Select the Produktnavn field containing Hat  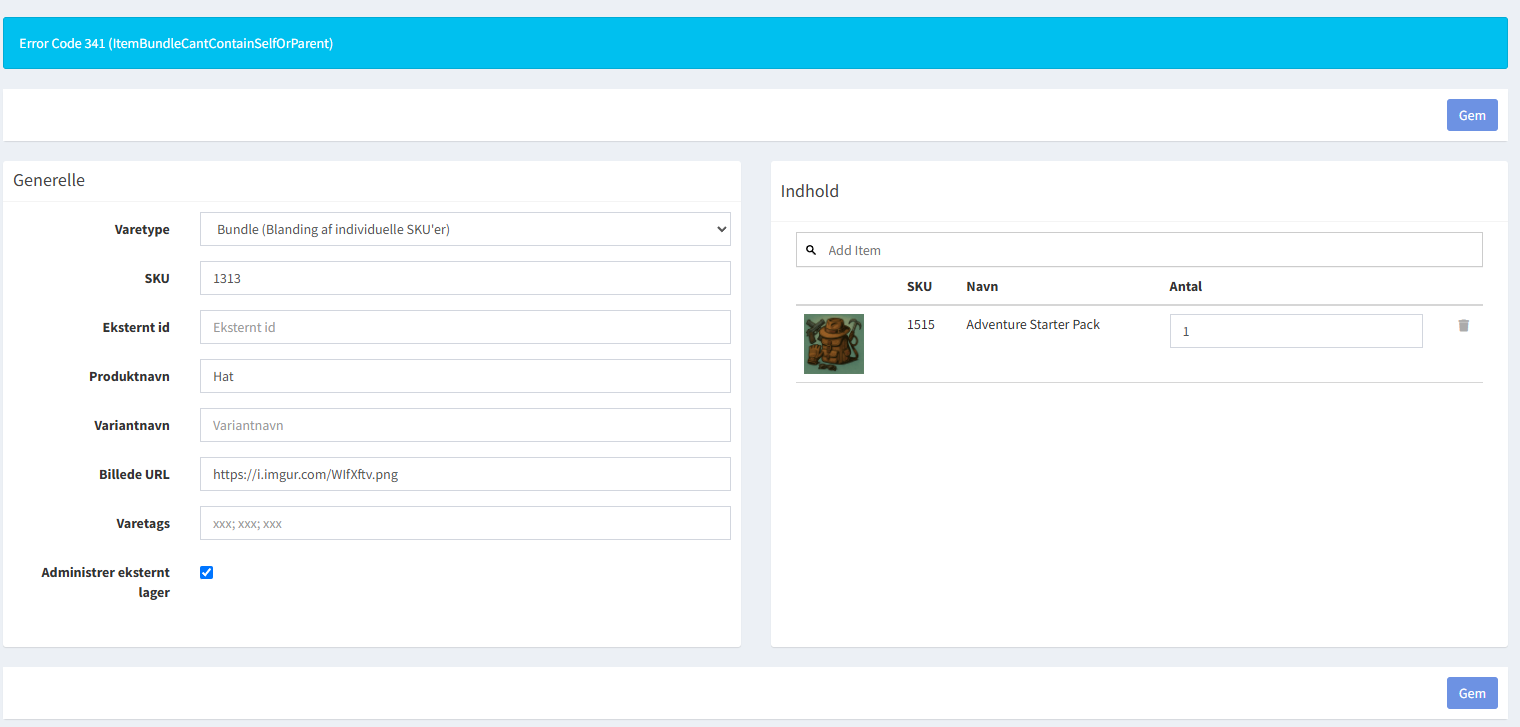465,376
